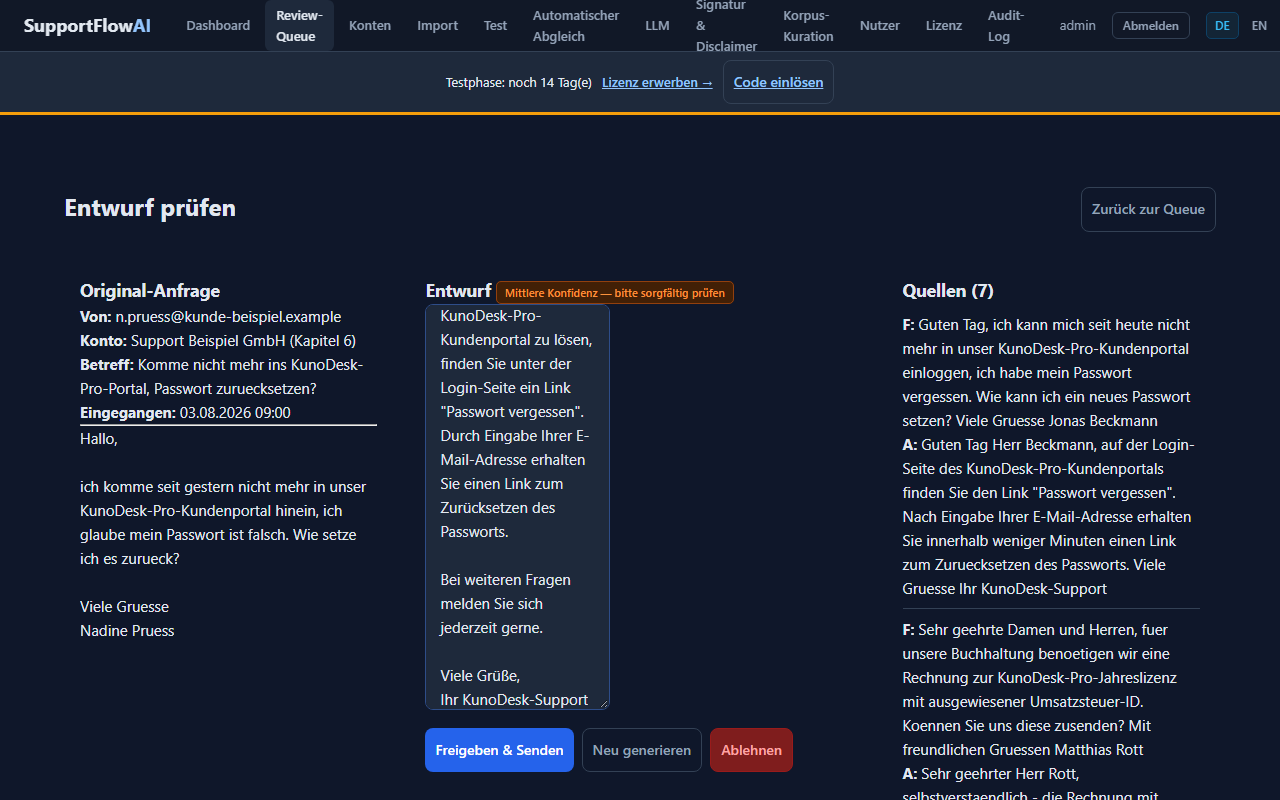Open Signatur & Disclaimer page
Screen dimensions: 1280x800
point(727,26)
